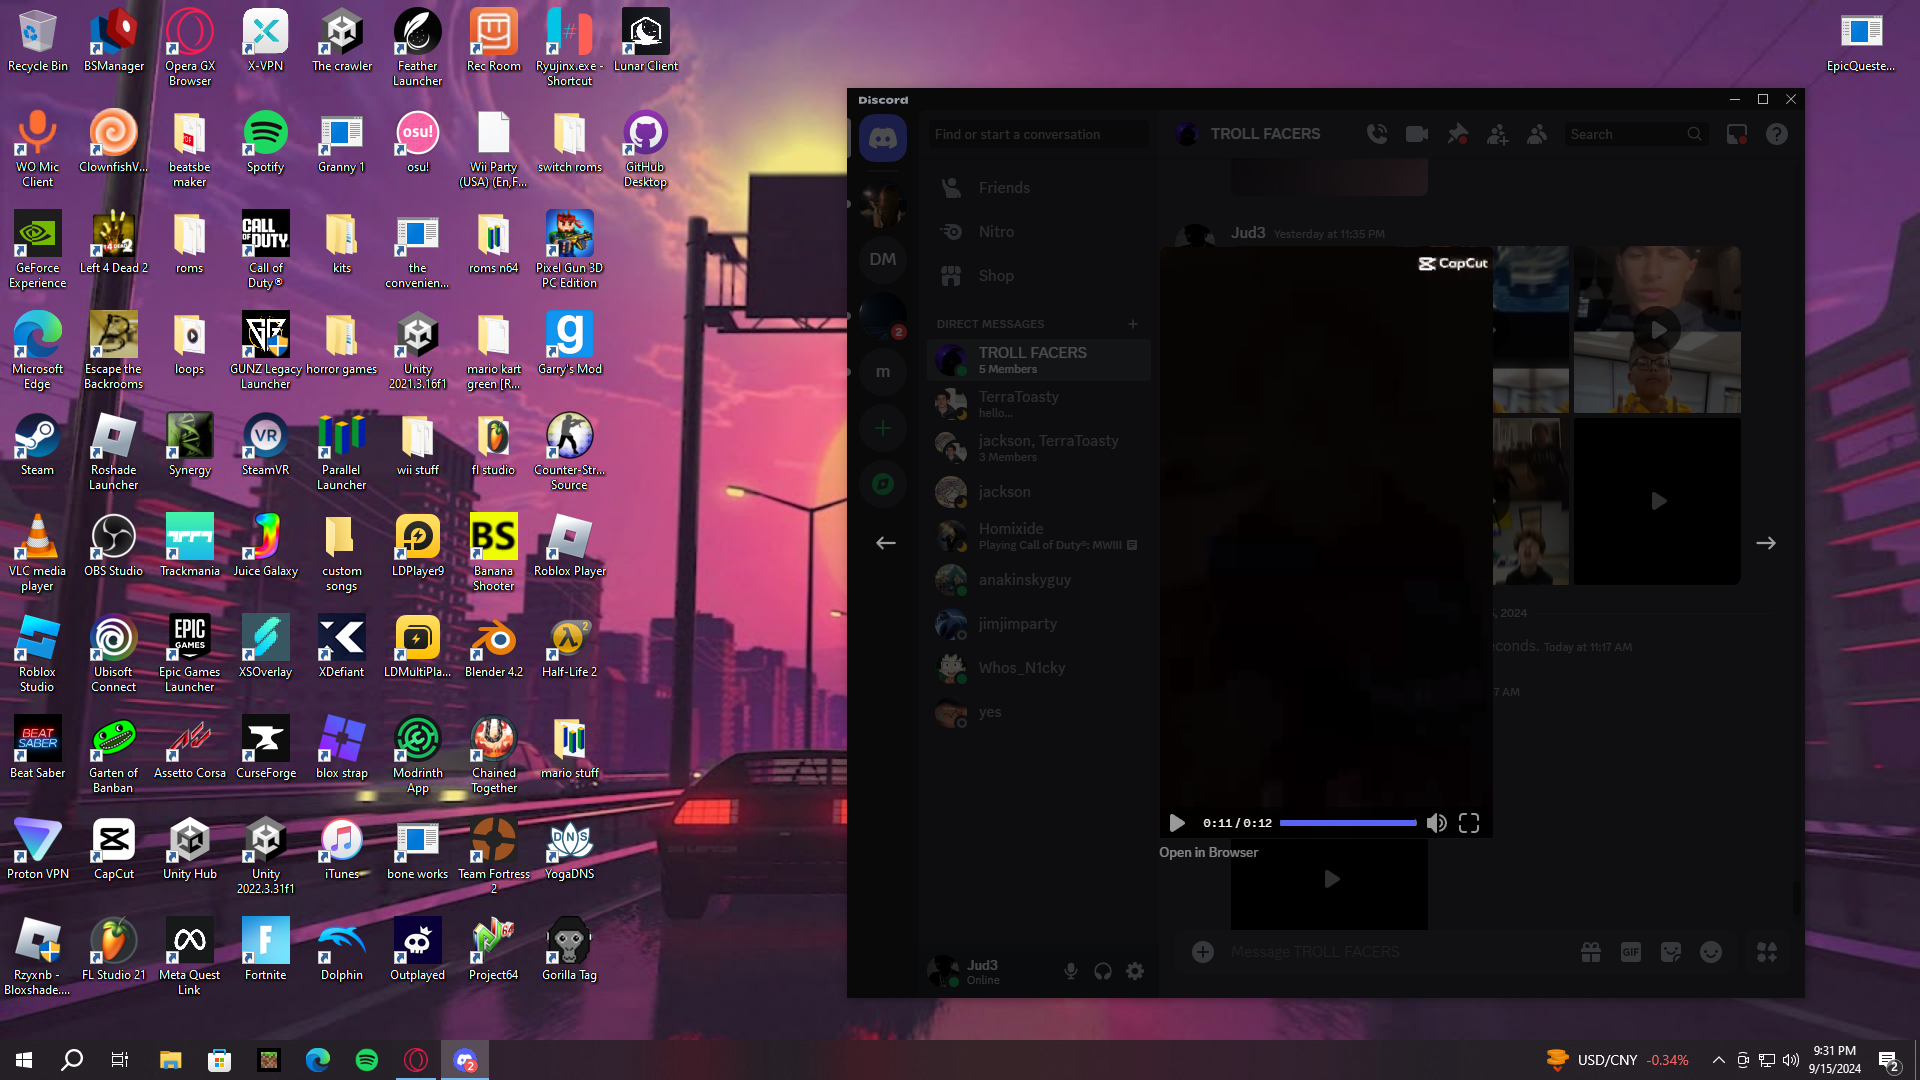Screen dimensions: 1920x1080
Task: Mute the video volume speaker icon
Action: coord(1436,823)
